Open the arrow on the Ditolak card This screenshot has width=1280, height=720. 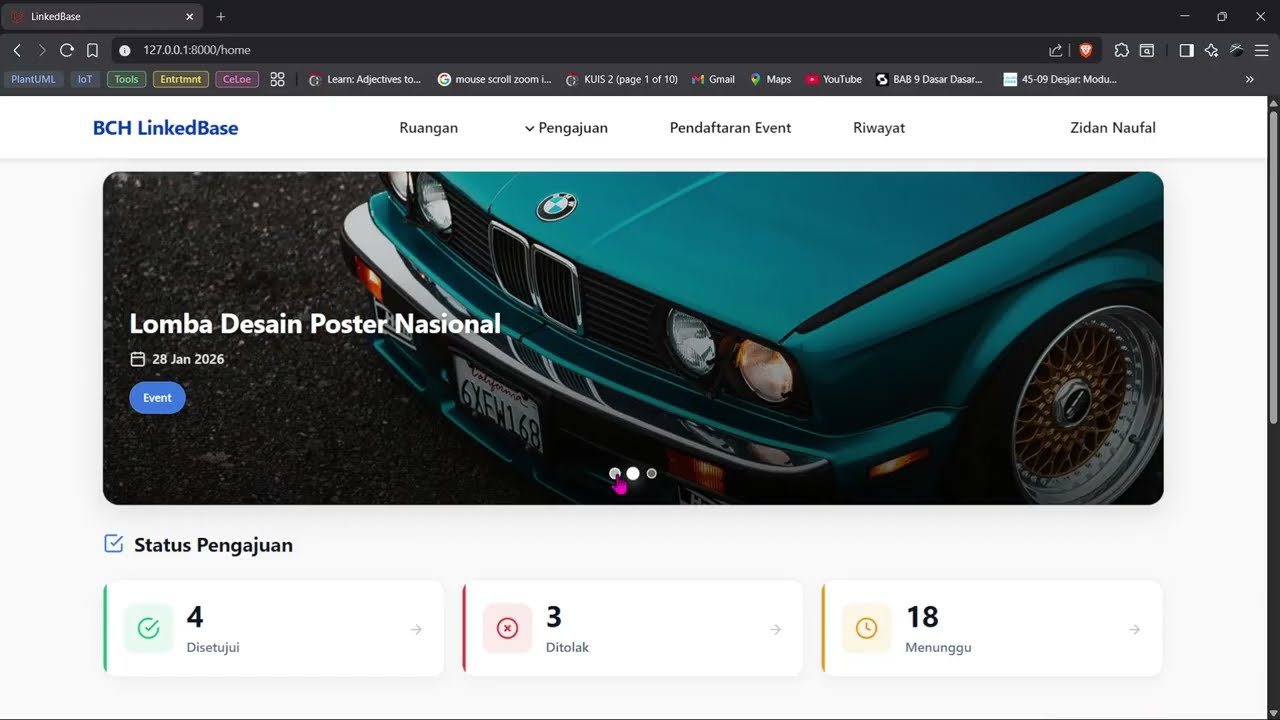[x=775, y=629]
